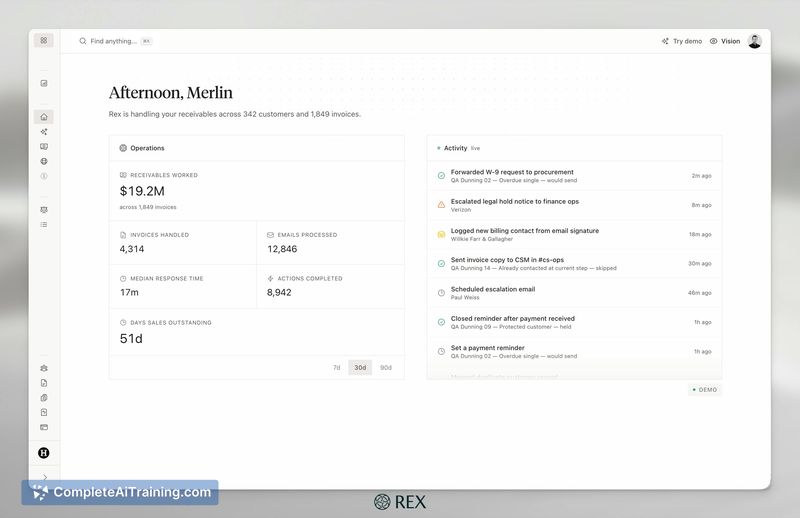This screenshot has height=518, width=800.
Task: Open the card icon in lower sidebar
Action: tap(44, 427)
